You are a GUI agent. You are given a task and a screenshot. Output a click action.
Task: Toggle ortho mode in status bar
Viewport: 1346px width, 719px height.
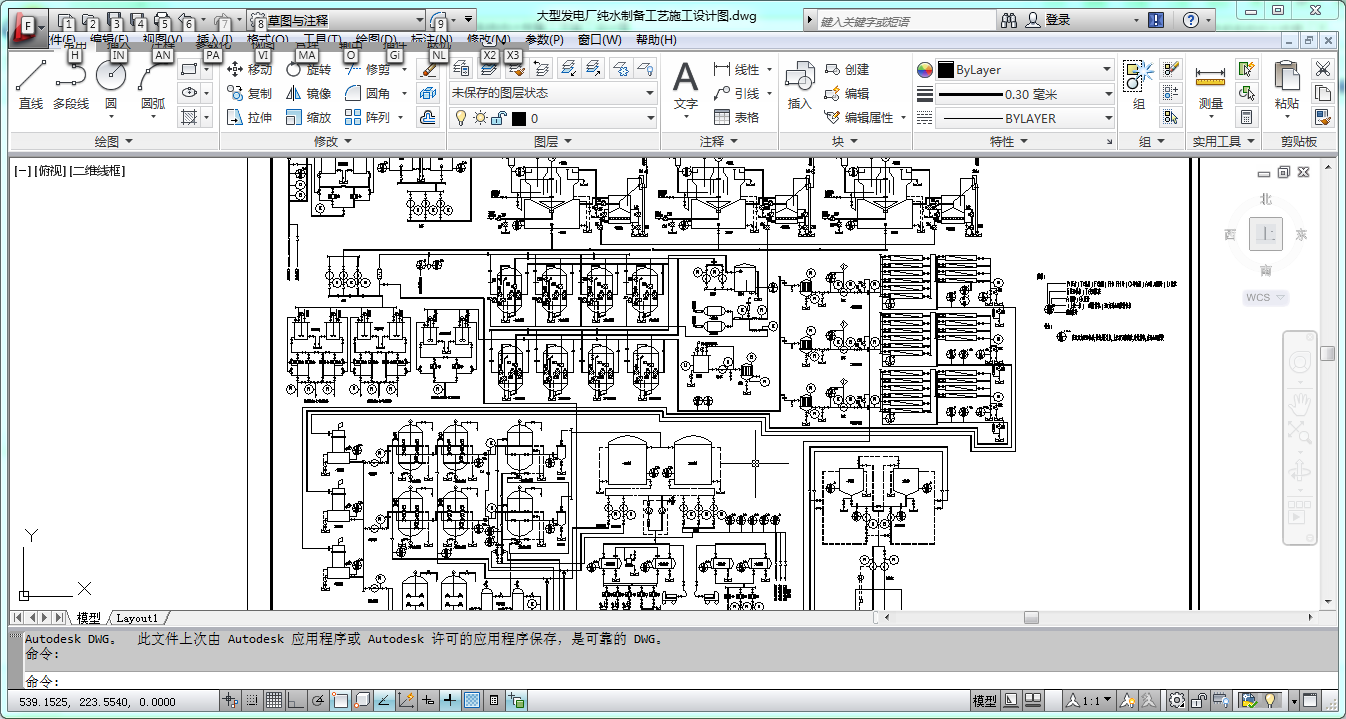coord(296,701)
